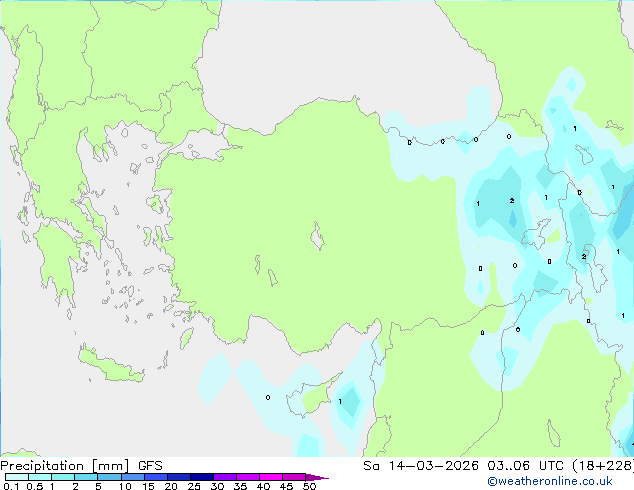Screen dimensions: 634x490
Task: Select the 0.5–1 mm legend swatch
Action: pos(40,477)
